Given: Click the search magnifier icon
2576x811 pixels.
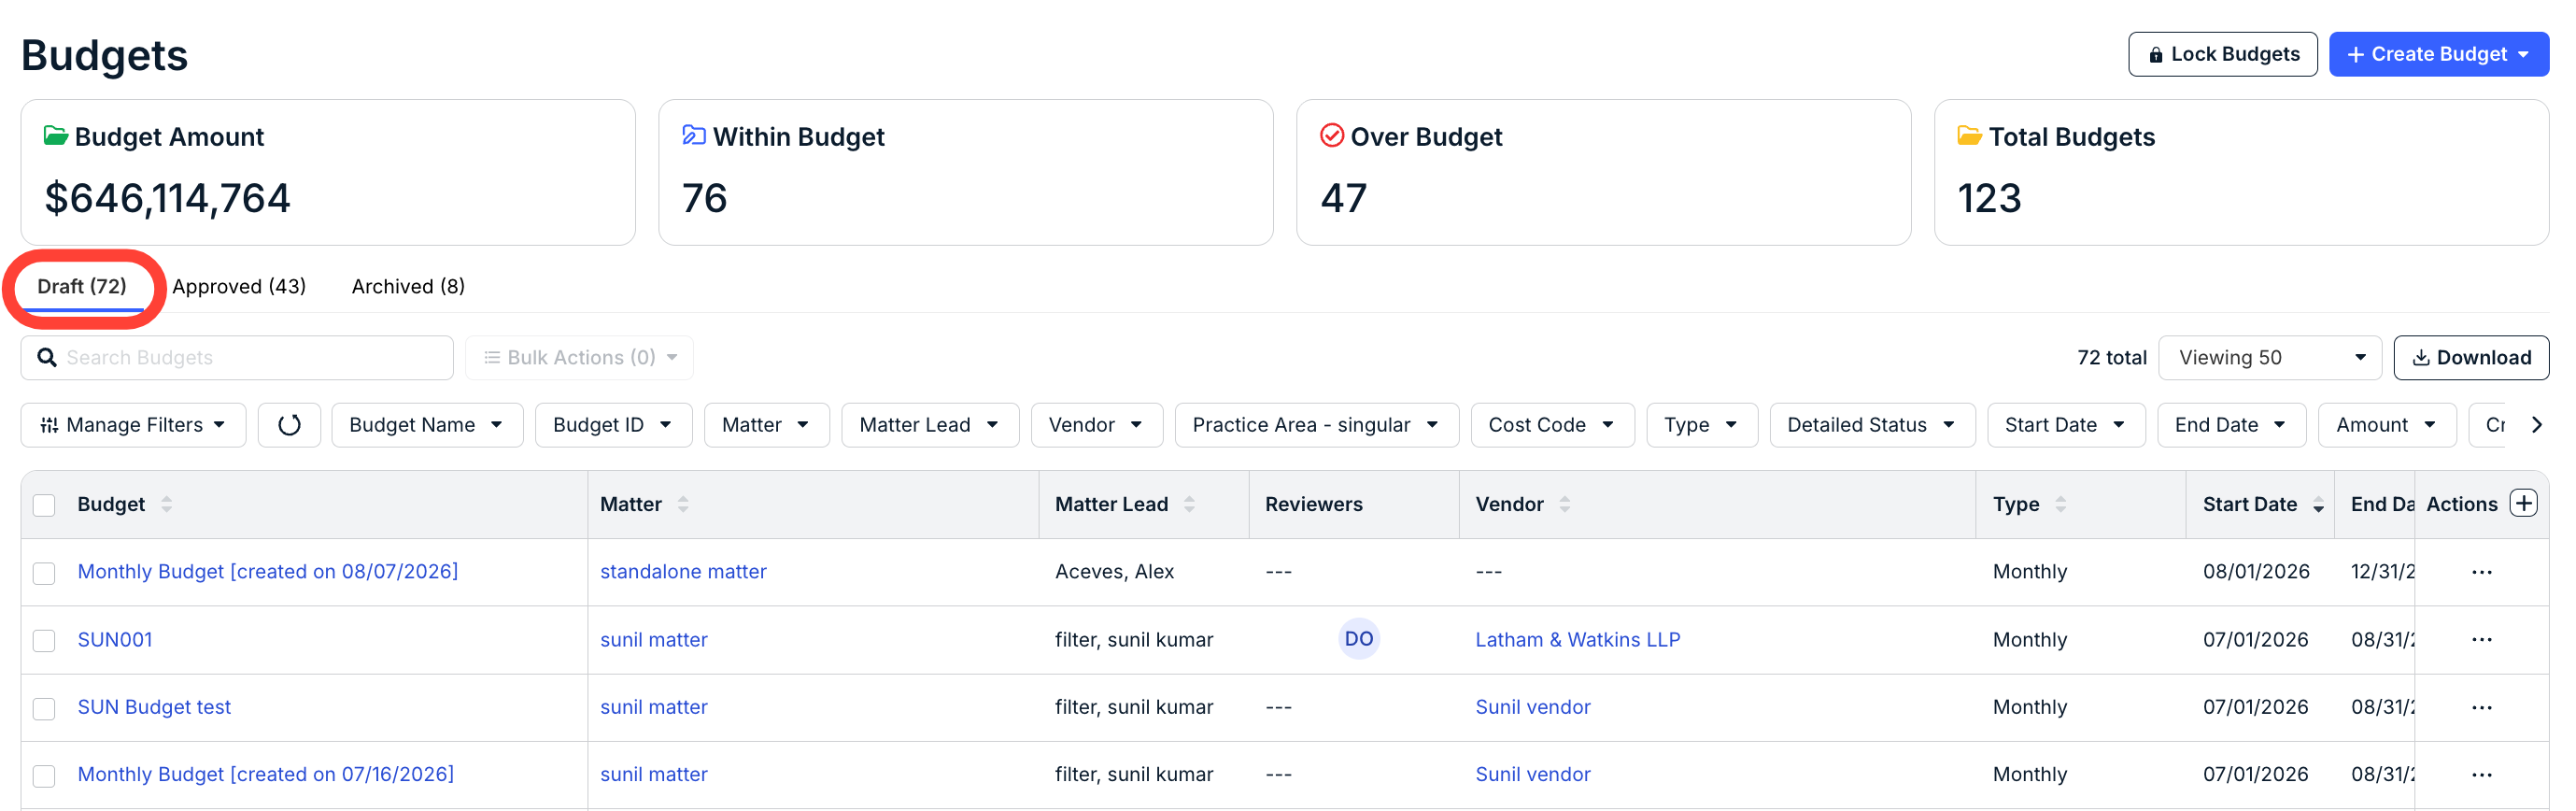Looking at the screenshot, I should pyautogui.click(x=46, y=358).
